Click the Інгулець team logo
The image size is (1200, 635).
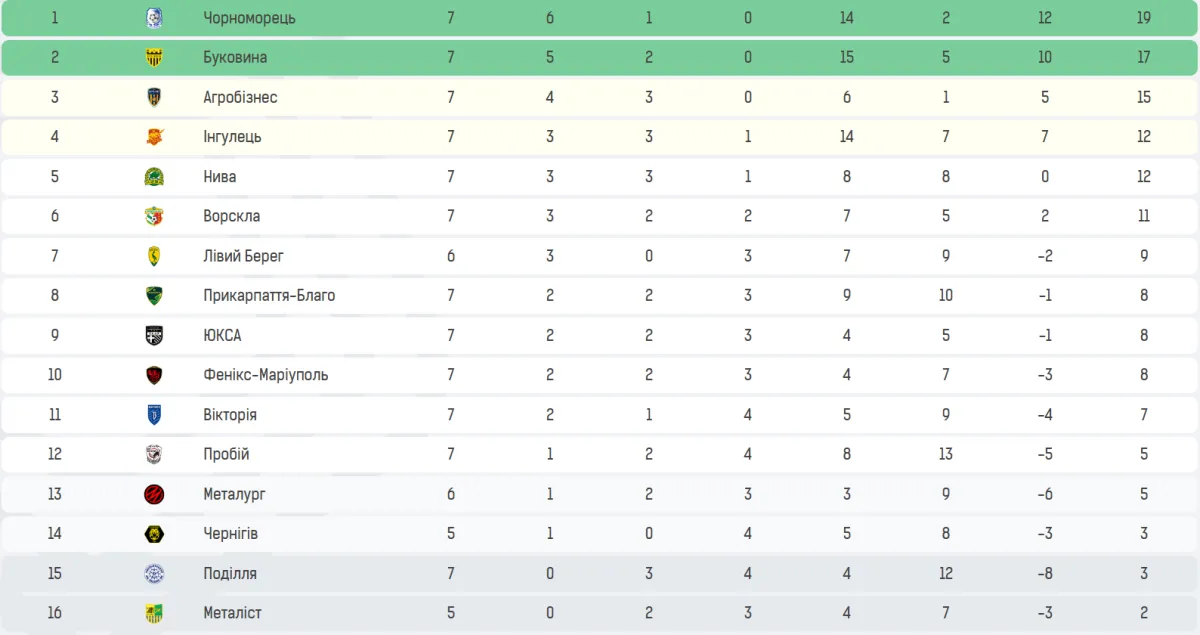pos(154,137)
